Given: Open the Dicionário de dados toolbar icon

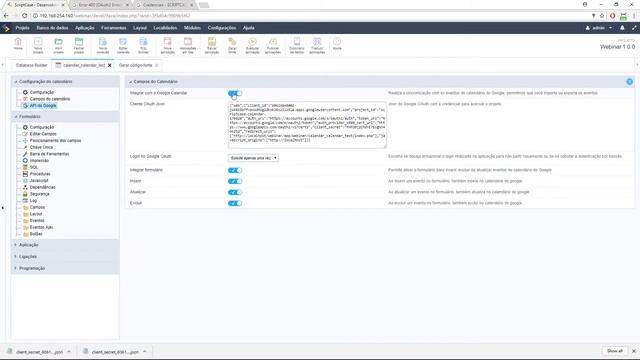Looking at the screenshot, I should (297, 45).
